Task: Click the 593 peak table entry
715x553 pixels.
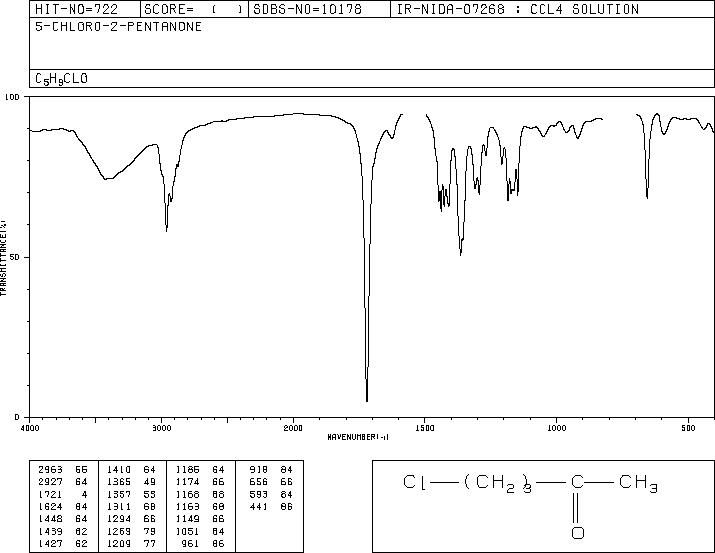Action: coord(271,495)
